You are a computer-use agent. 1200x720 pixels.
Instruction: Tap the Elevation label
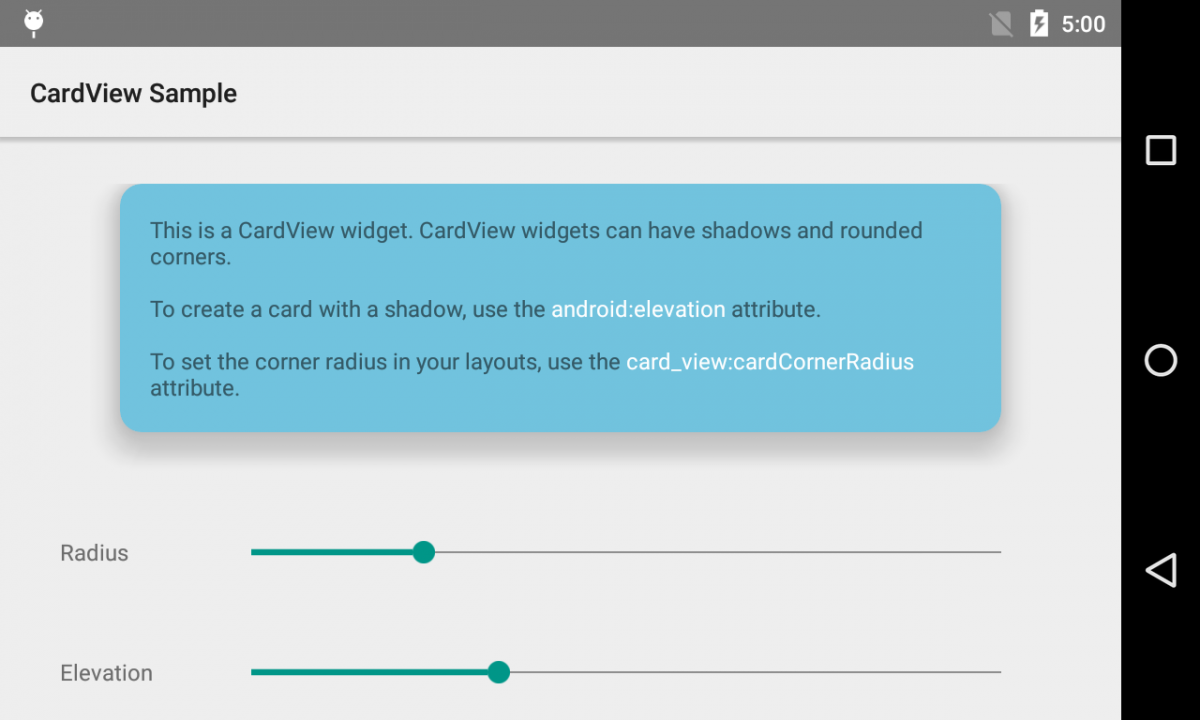[106, 673]
